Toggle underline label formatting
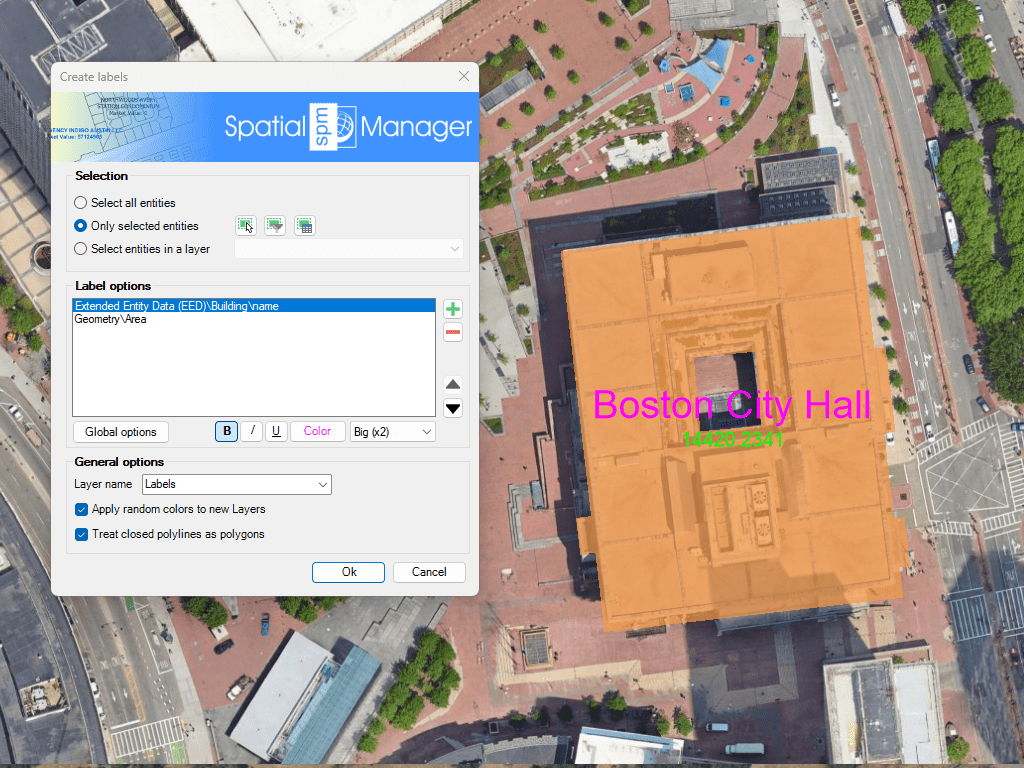Image resolution: width=1024 pixels, height=768 pixels. click(x=276, y=432)
